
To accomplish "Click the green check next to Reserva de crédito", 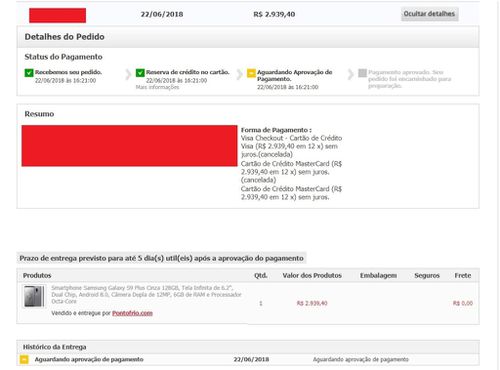I will click(x=140, y=73).
